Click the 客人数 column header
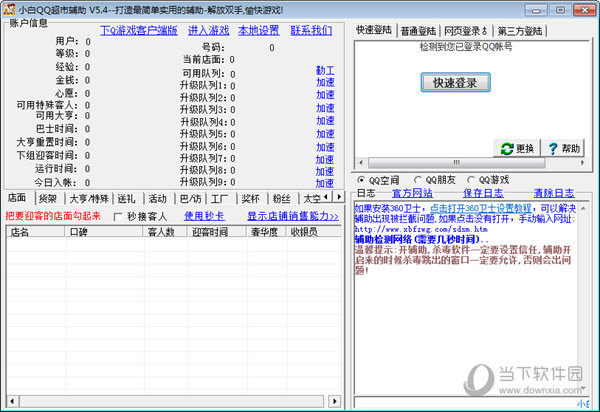 coord(165,232)
